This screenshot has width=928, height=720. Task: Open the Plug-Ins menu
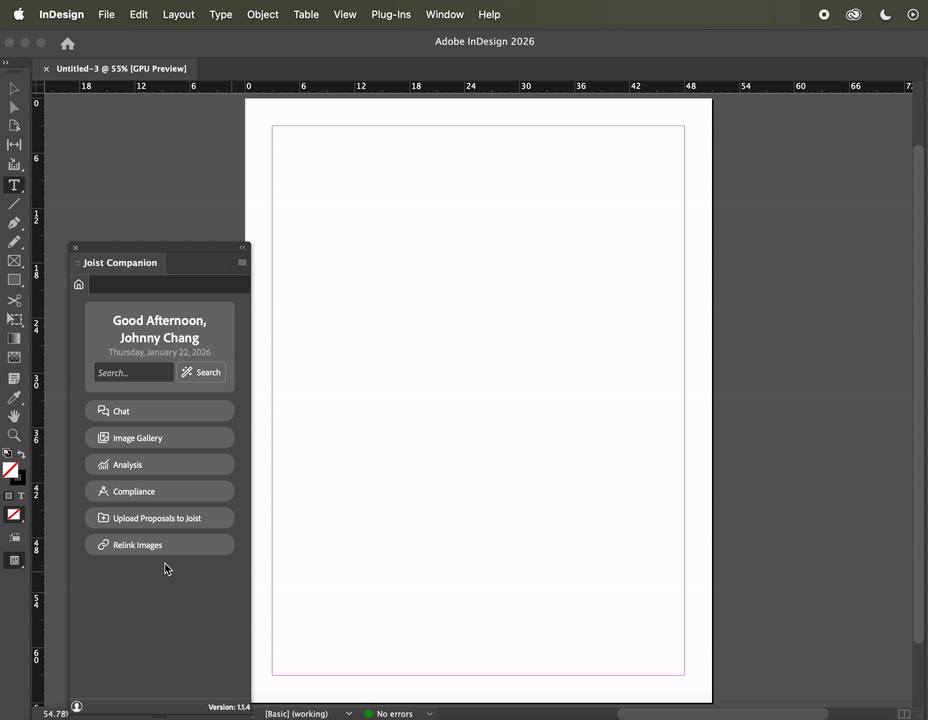pyautogui.click(x=391, y=15)
